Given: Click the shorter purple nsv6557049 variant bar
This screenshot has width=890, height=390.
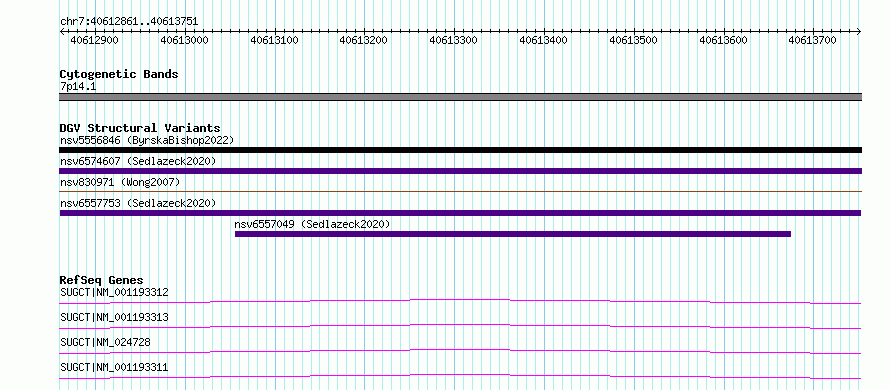Looking at the screenshot, I should coord(513,234).
